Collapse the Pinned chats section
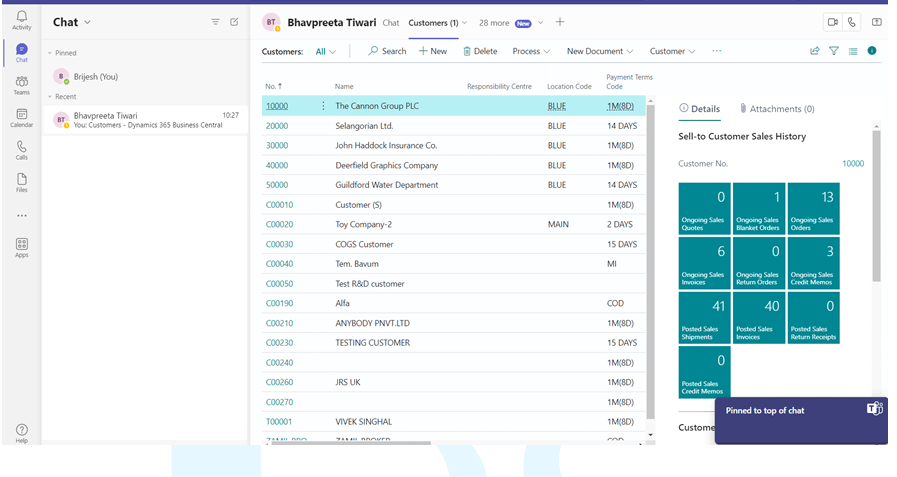Image resolution: width=897 pixels, height=477 pixels. [x=50, y=53]
